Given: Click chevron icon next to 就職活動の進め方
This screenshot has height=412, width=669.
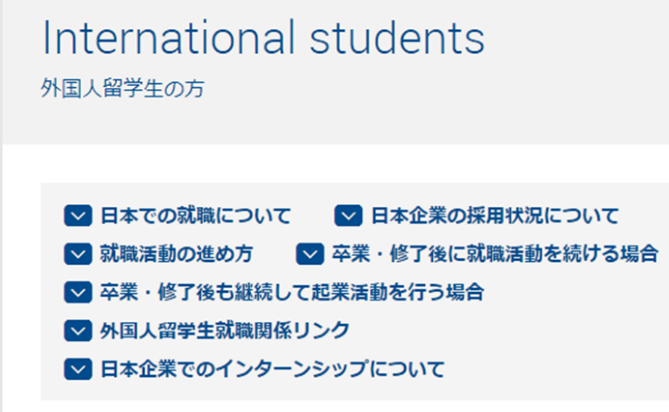Looking at the screenshot, I should 77,254.
